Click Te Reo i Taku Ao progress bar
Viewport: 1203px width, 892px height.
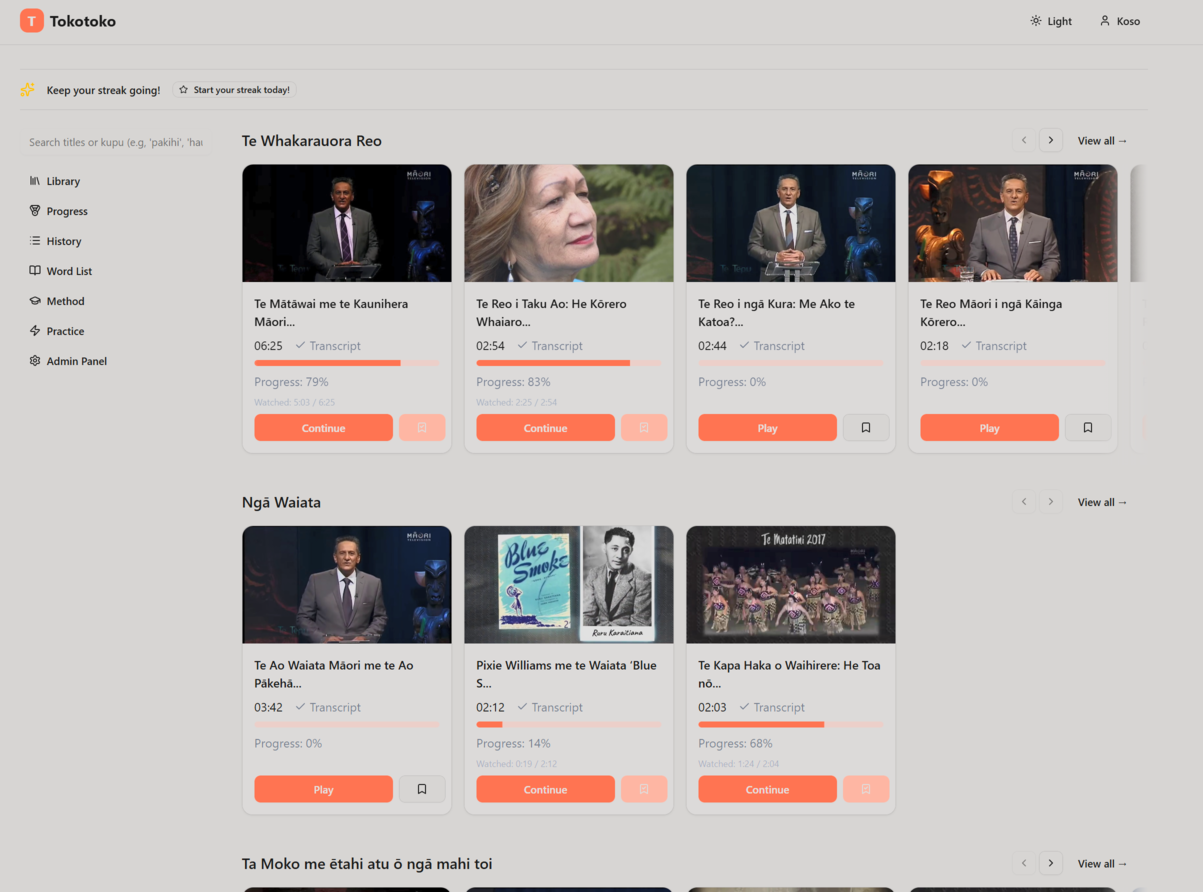pos(568,363)
